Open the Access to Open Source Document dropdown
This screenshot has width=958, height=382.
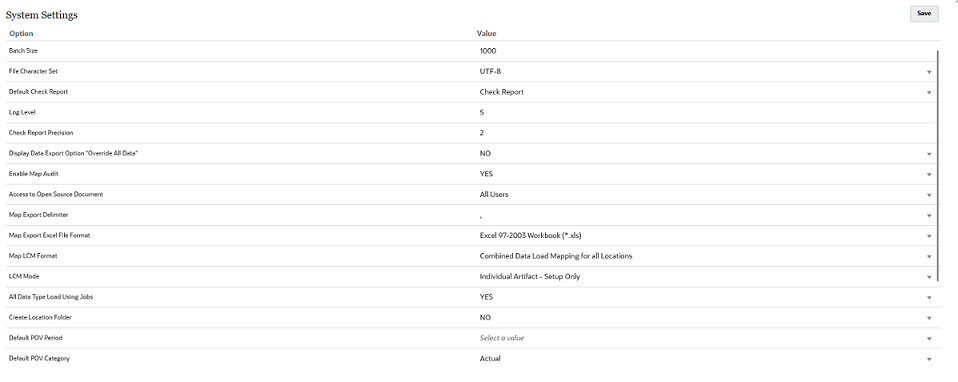pos(929,195)
